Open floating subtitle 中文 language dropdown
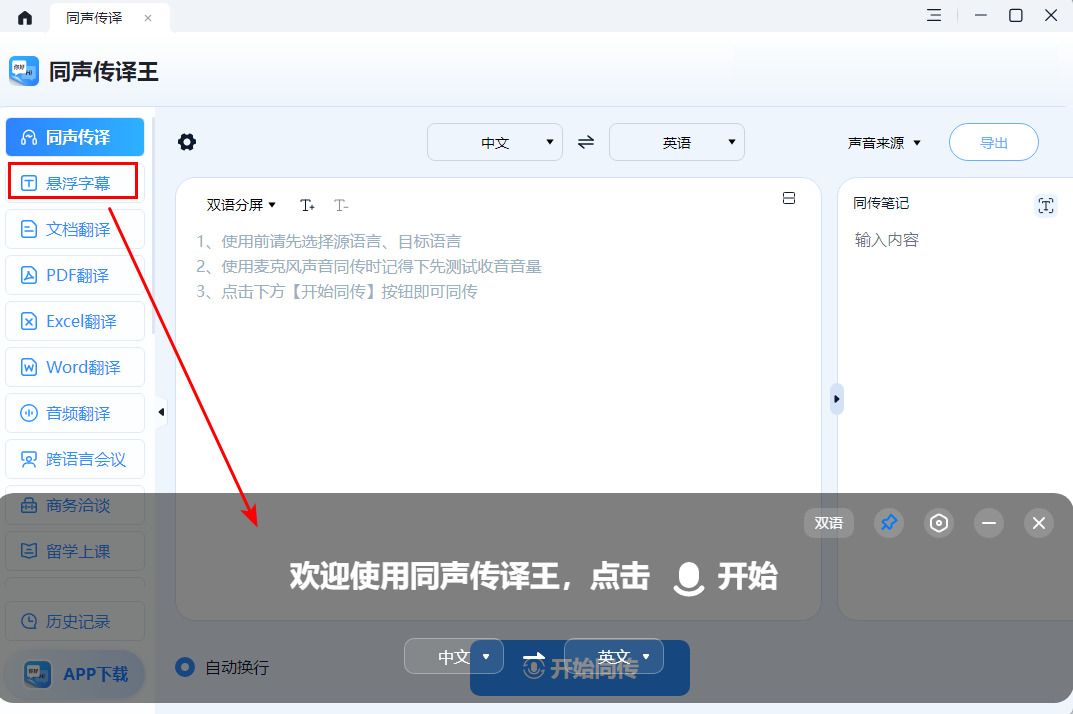Image resolution: width=1073 pixels, height=714 pixels. (x=454, y=656)
